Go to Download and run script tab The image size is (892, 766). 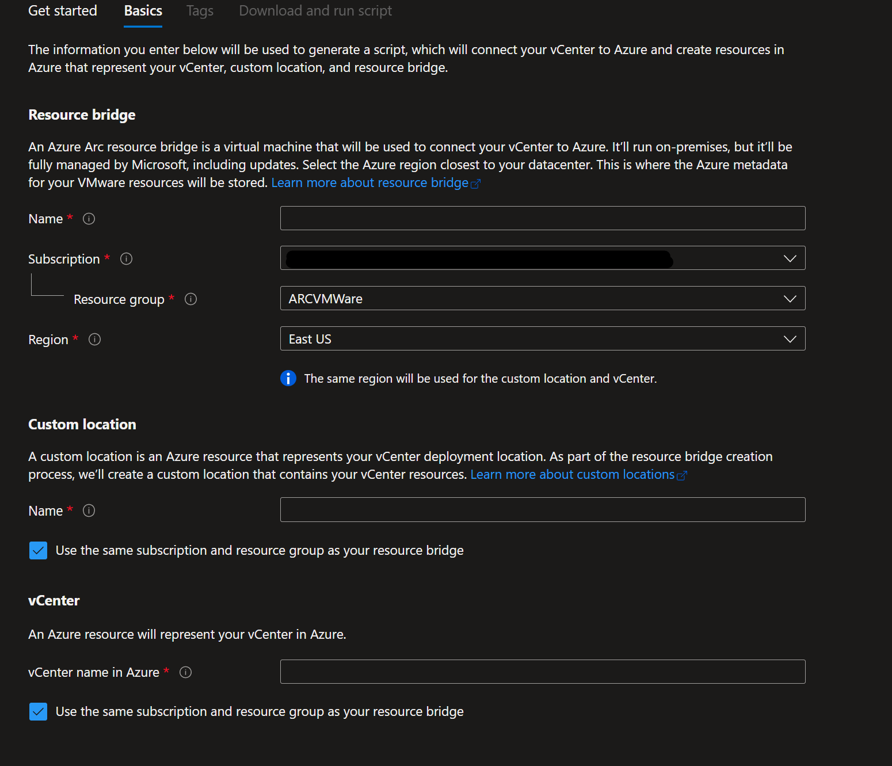pyautogui.click(x=315, y=11)
